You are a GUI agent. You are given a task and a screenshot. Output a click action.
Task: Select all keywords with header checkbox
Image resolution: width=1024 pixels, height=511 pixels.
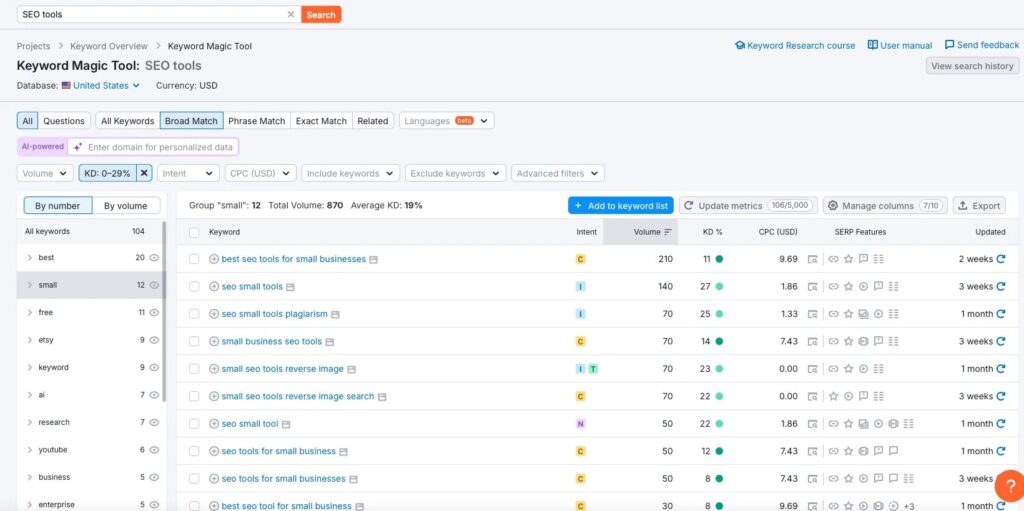(194, 232)
